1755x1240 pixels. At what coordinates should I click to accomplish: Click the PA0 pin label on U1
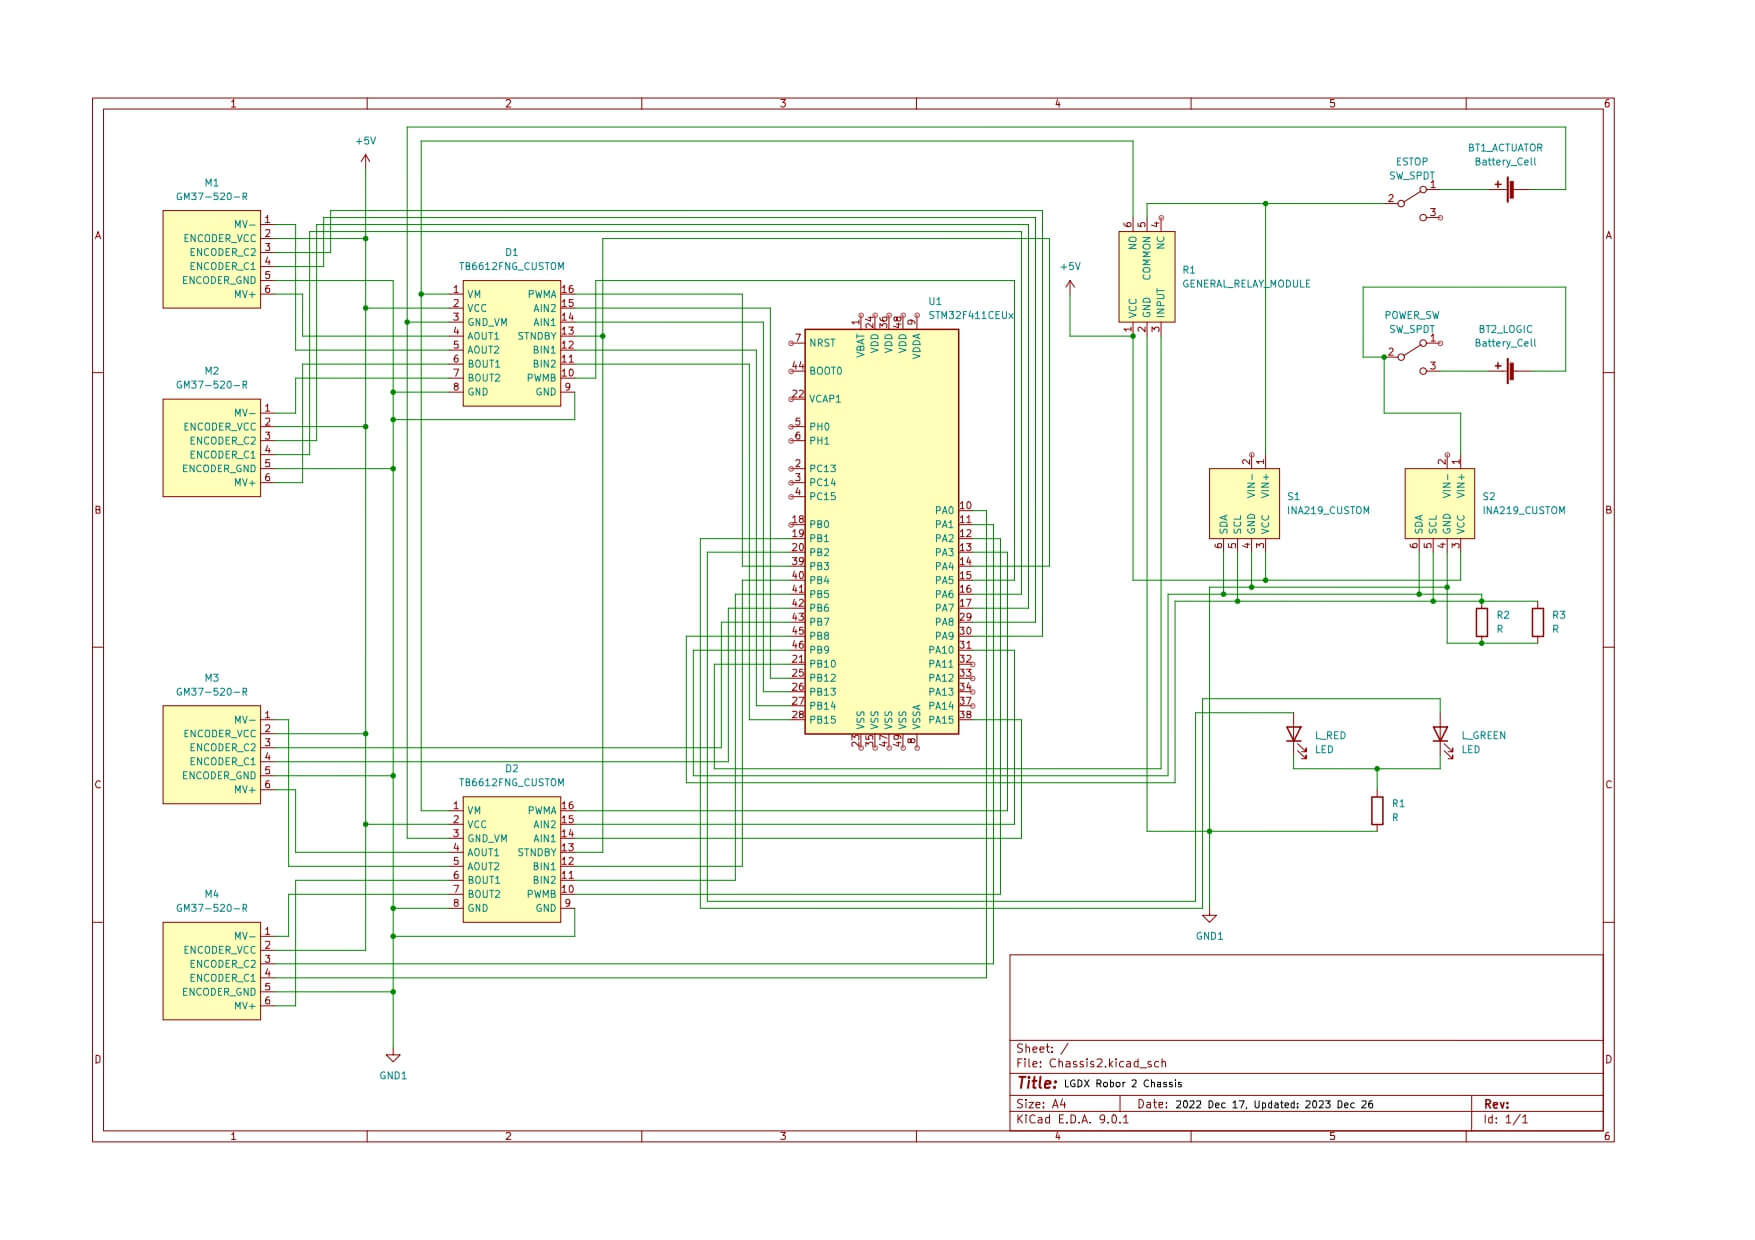[944, 510]
